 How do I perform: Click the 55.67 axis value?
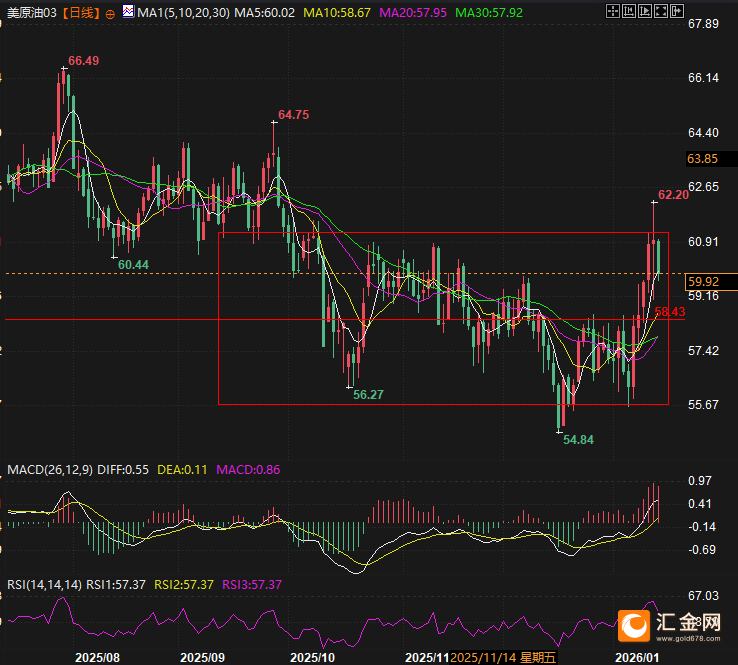tap(704, 405)
